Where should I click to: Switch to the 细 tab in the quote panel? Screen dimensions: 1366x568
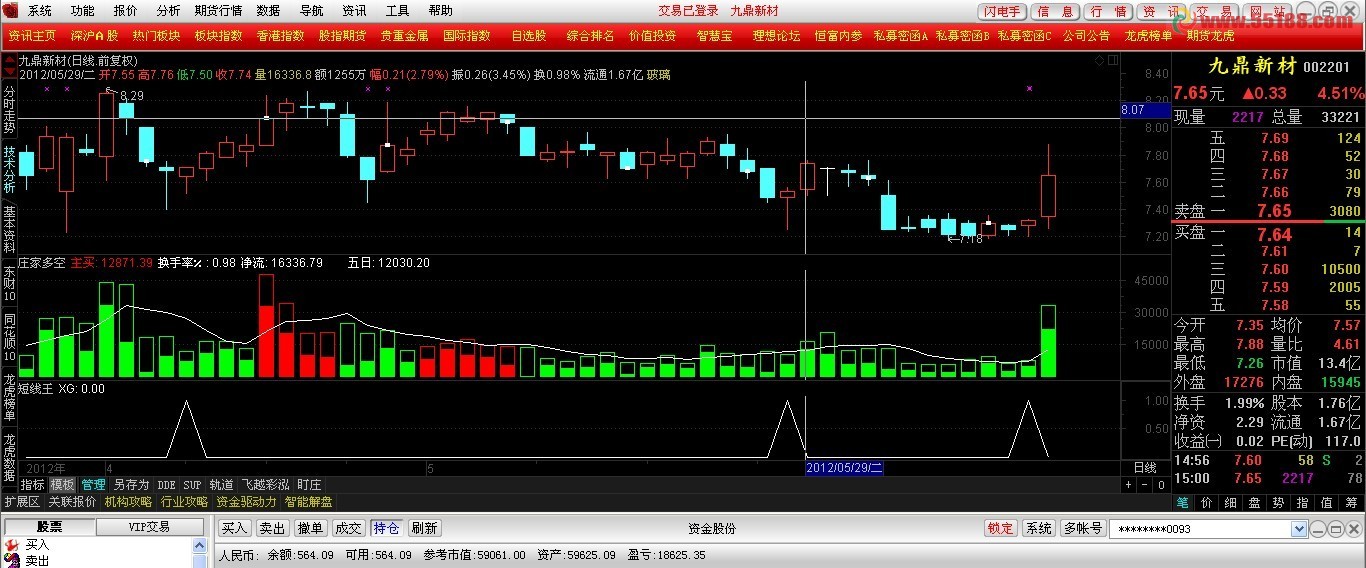tap(1231, 503)
